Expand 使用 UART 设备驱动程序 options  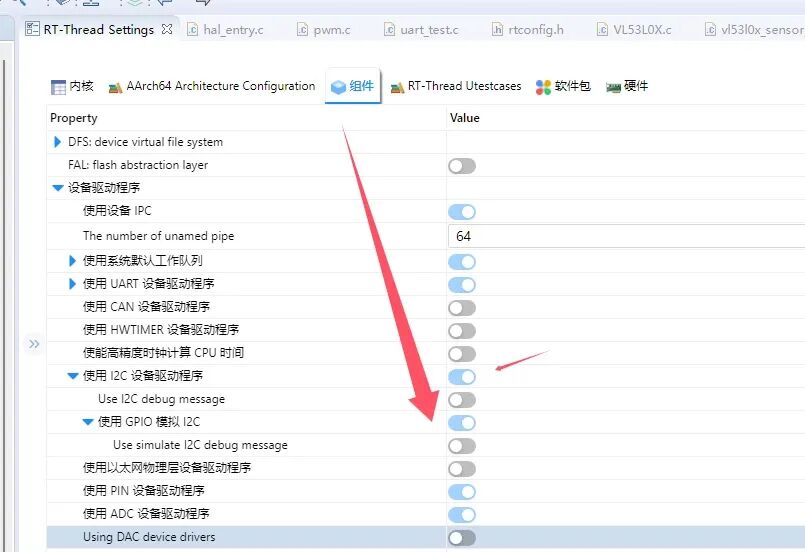click(x=73, y=284)
